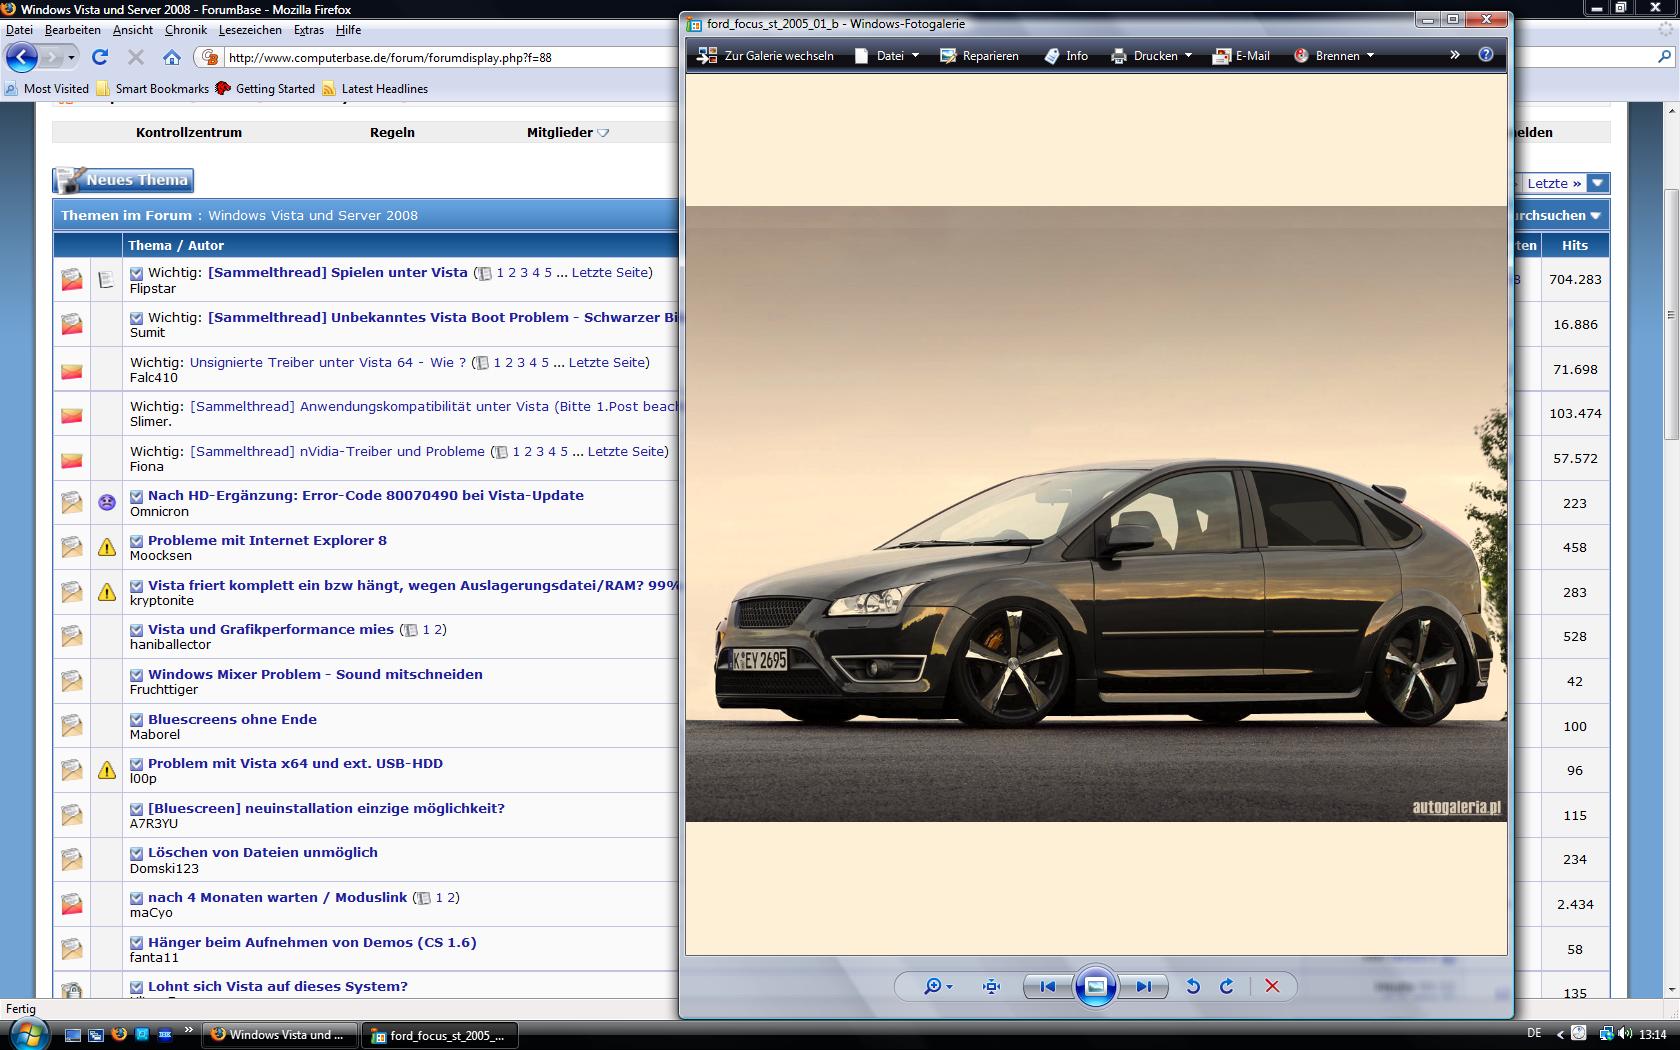This screenshot has width=1680, height=1050.
Task: Toggle checkbox for Windows Mixer Problem thread
Action: point(137,675)
